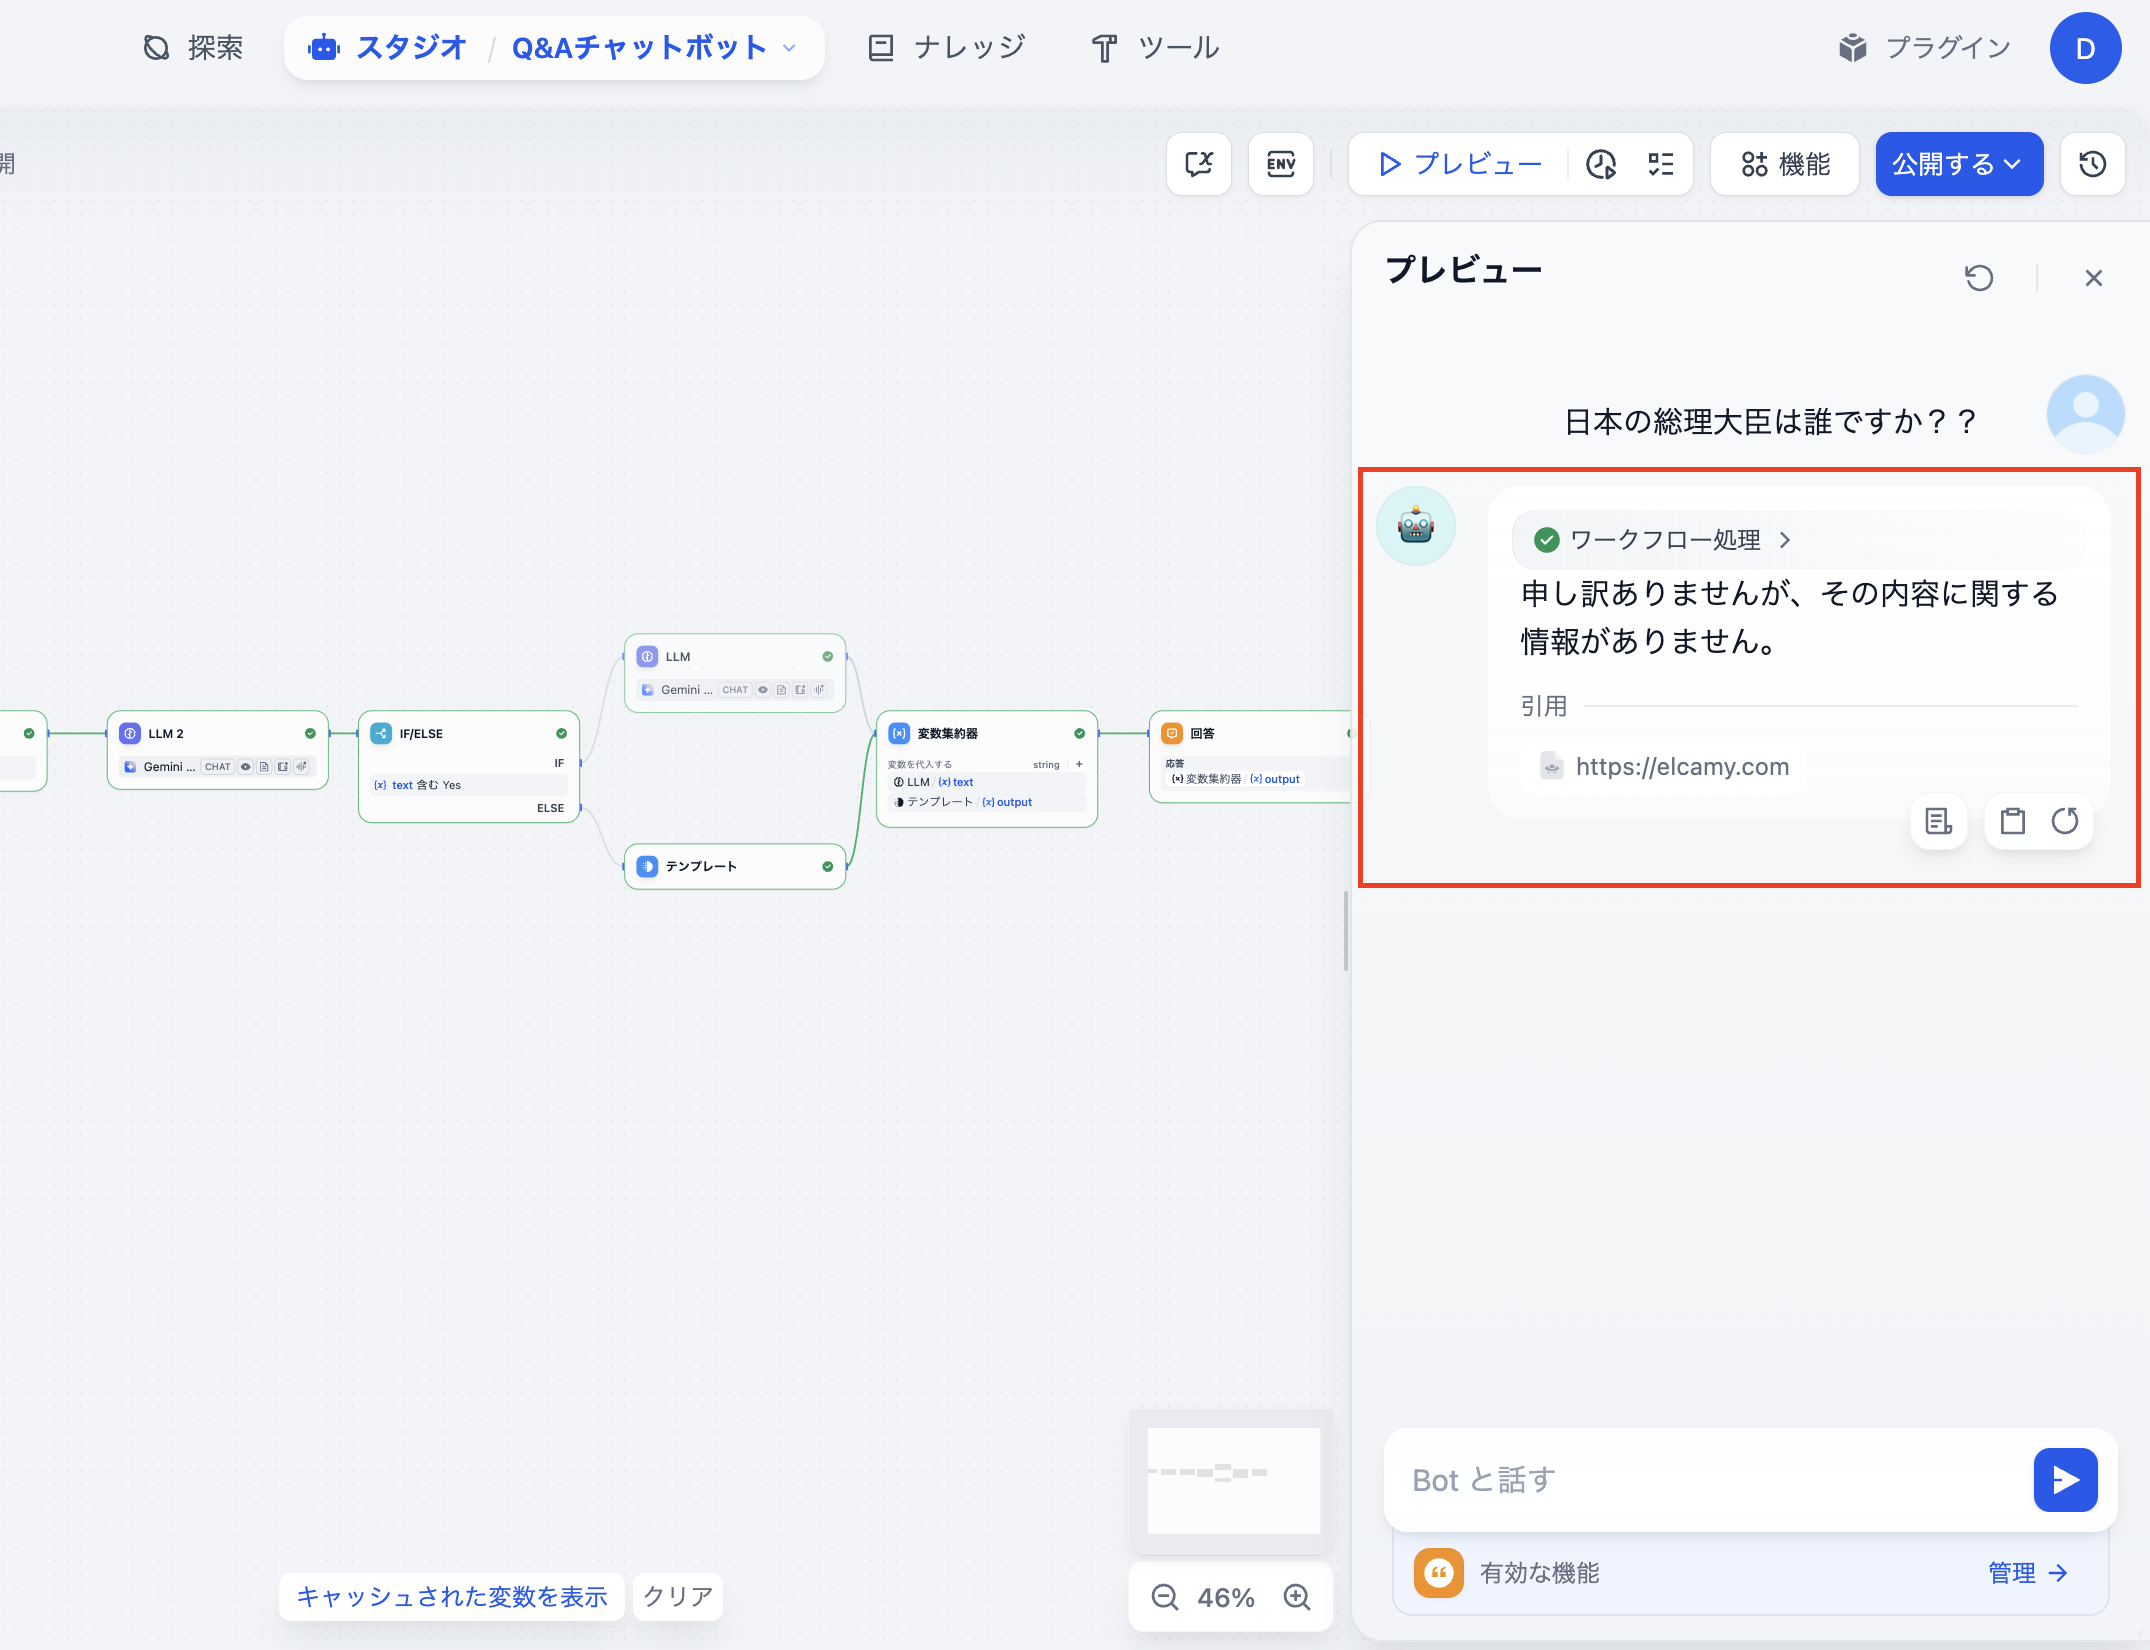
Task: Open the 公開する dropdown
Action: point(1958,164)
